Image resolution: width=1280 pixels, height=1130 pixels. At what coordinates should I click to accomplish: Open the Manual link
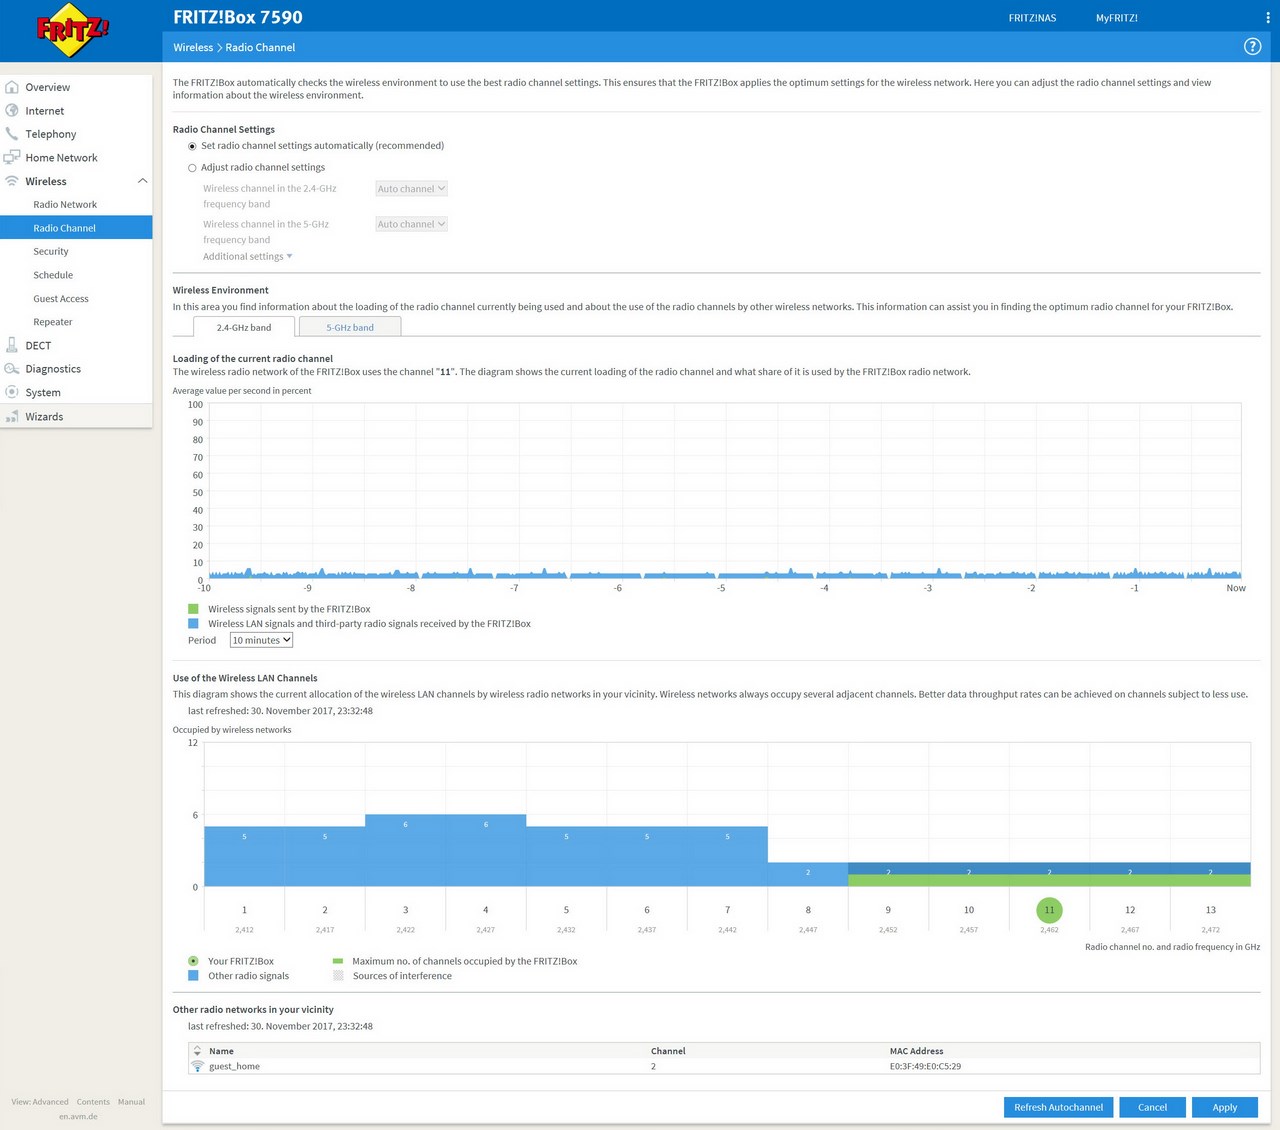[131, 1102]
